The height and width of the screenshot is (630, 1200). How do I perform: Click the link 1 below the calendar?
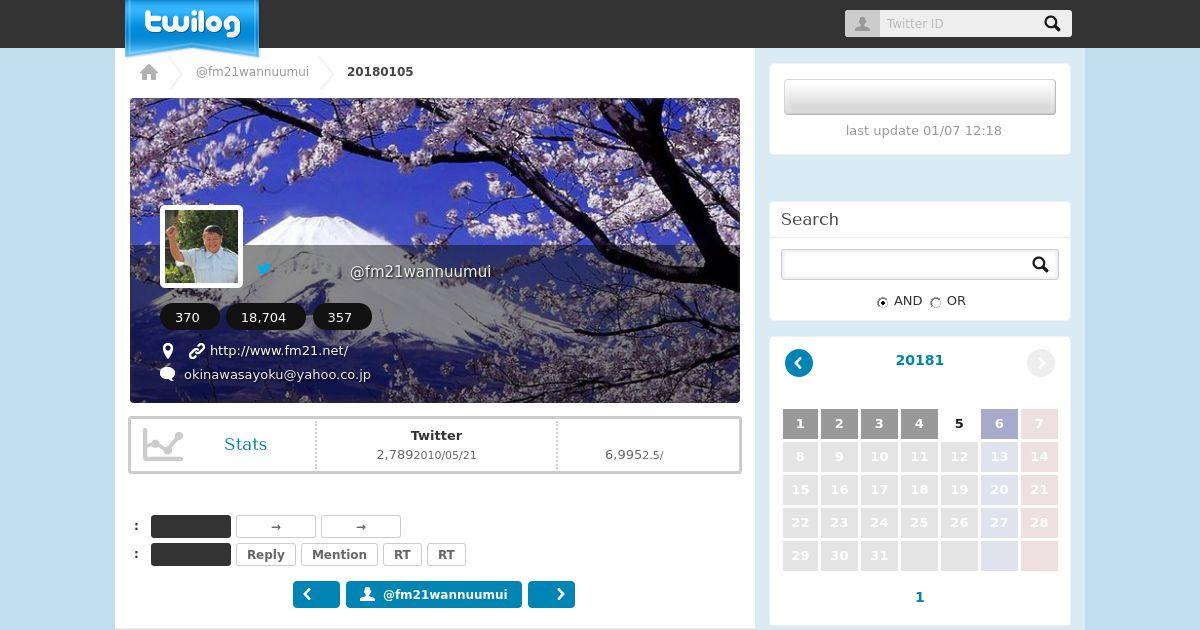(920, 597)
